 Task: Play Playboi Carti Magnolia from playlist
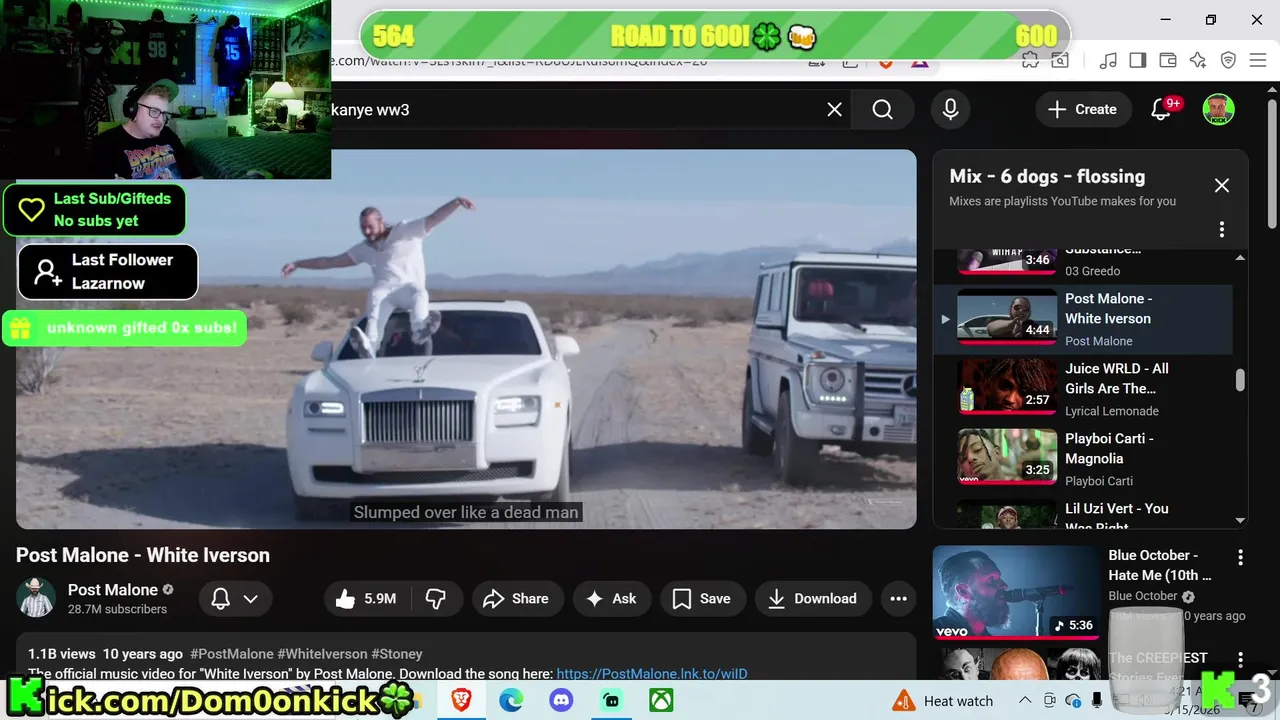(x=1083, y=459)
